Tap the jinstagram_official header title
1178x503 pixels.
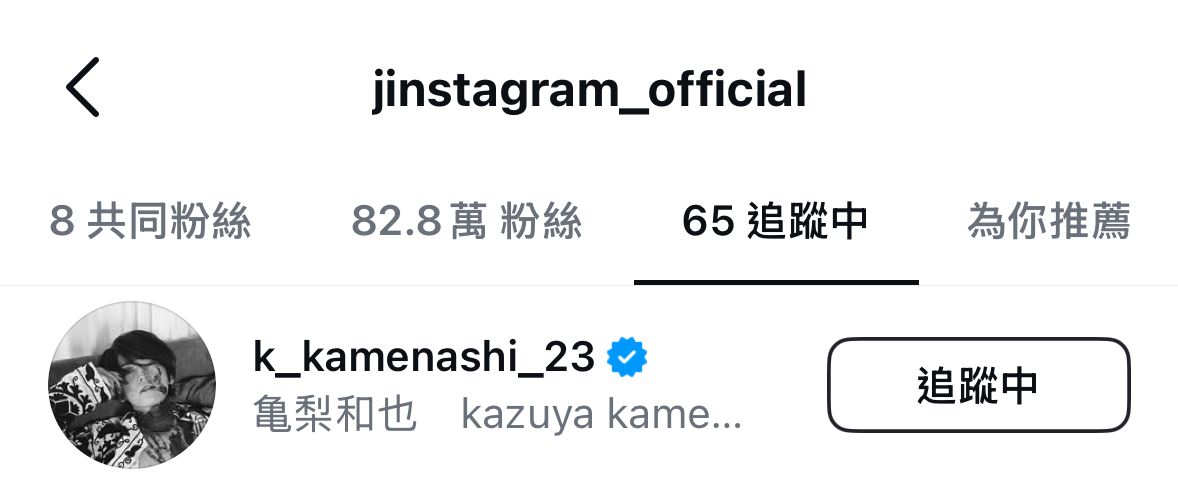click(589, 90)
